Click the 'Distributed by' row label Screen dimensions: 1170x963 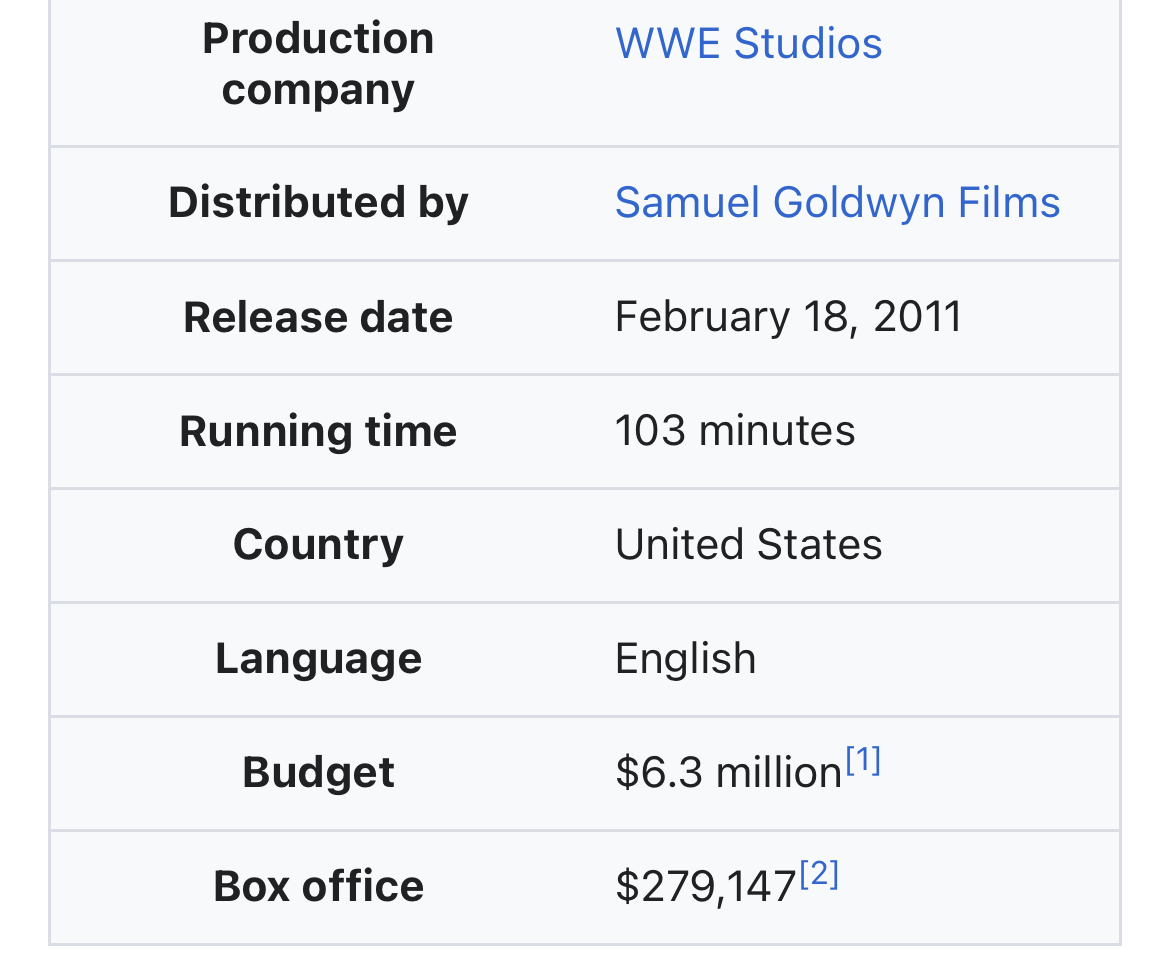(x=318, y=202)
